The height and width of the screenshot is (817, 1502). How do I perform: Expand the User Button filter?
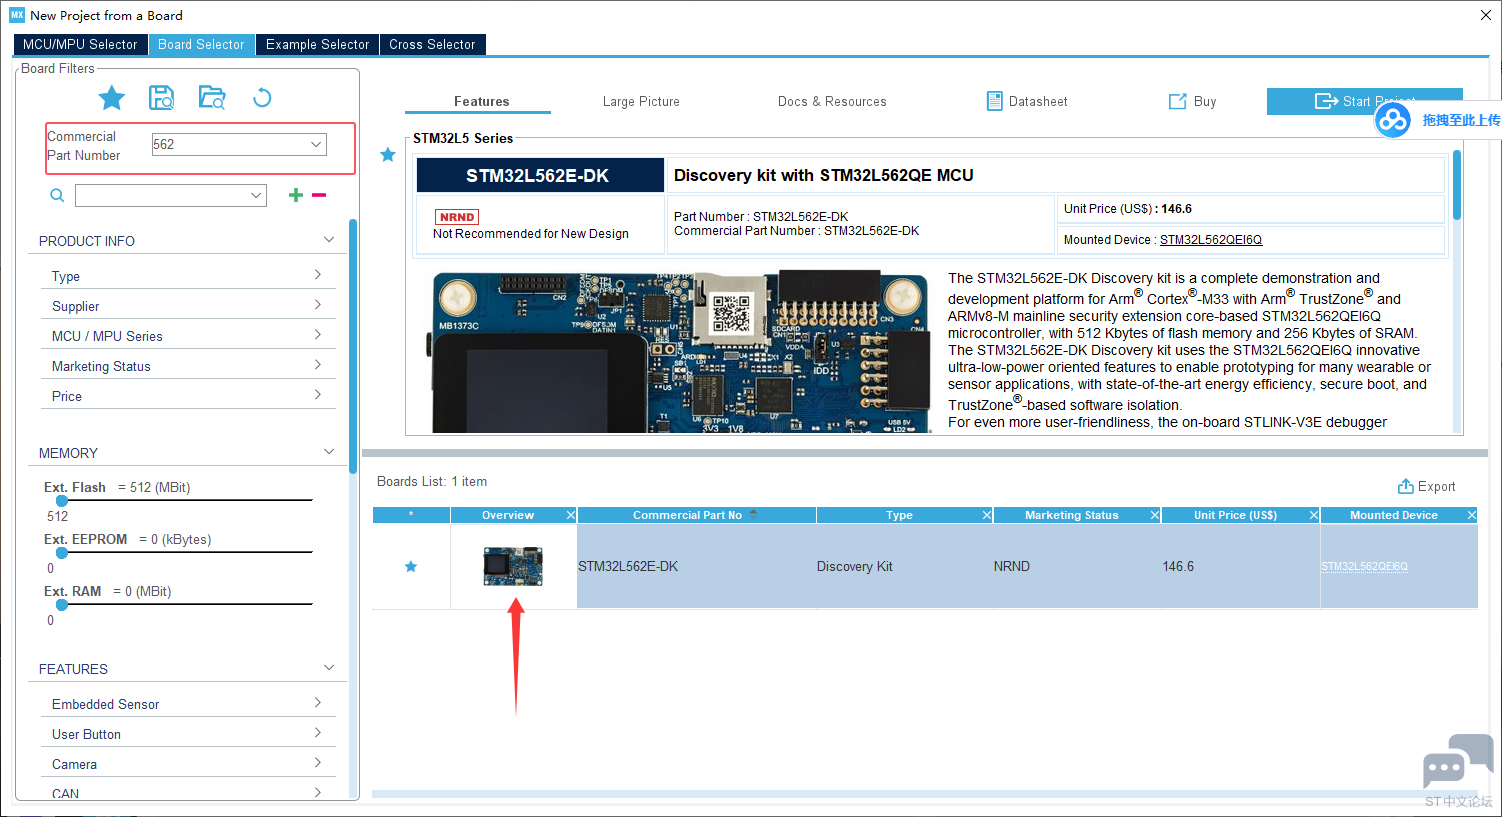(317, 733)
